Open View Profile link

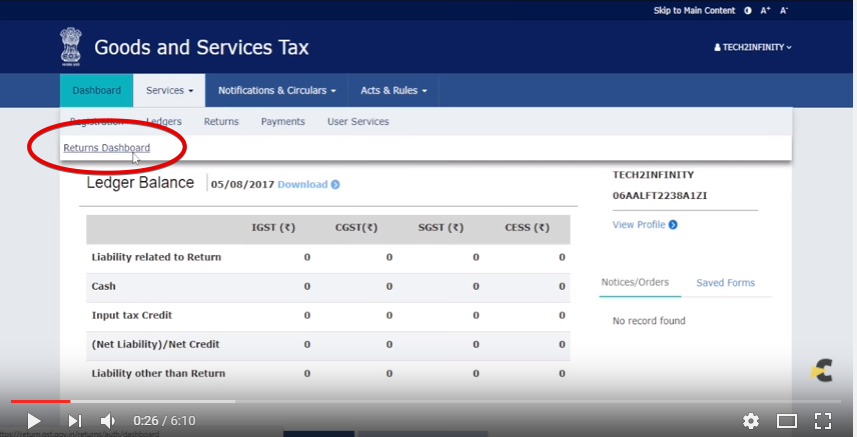tap(639, 225)
